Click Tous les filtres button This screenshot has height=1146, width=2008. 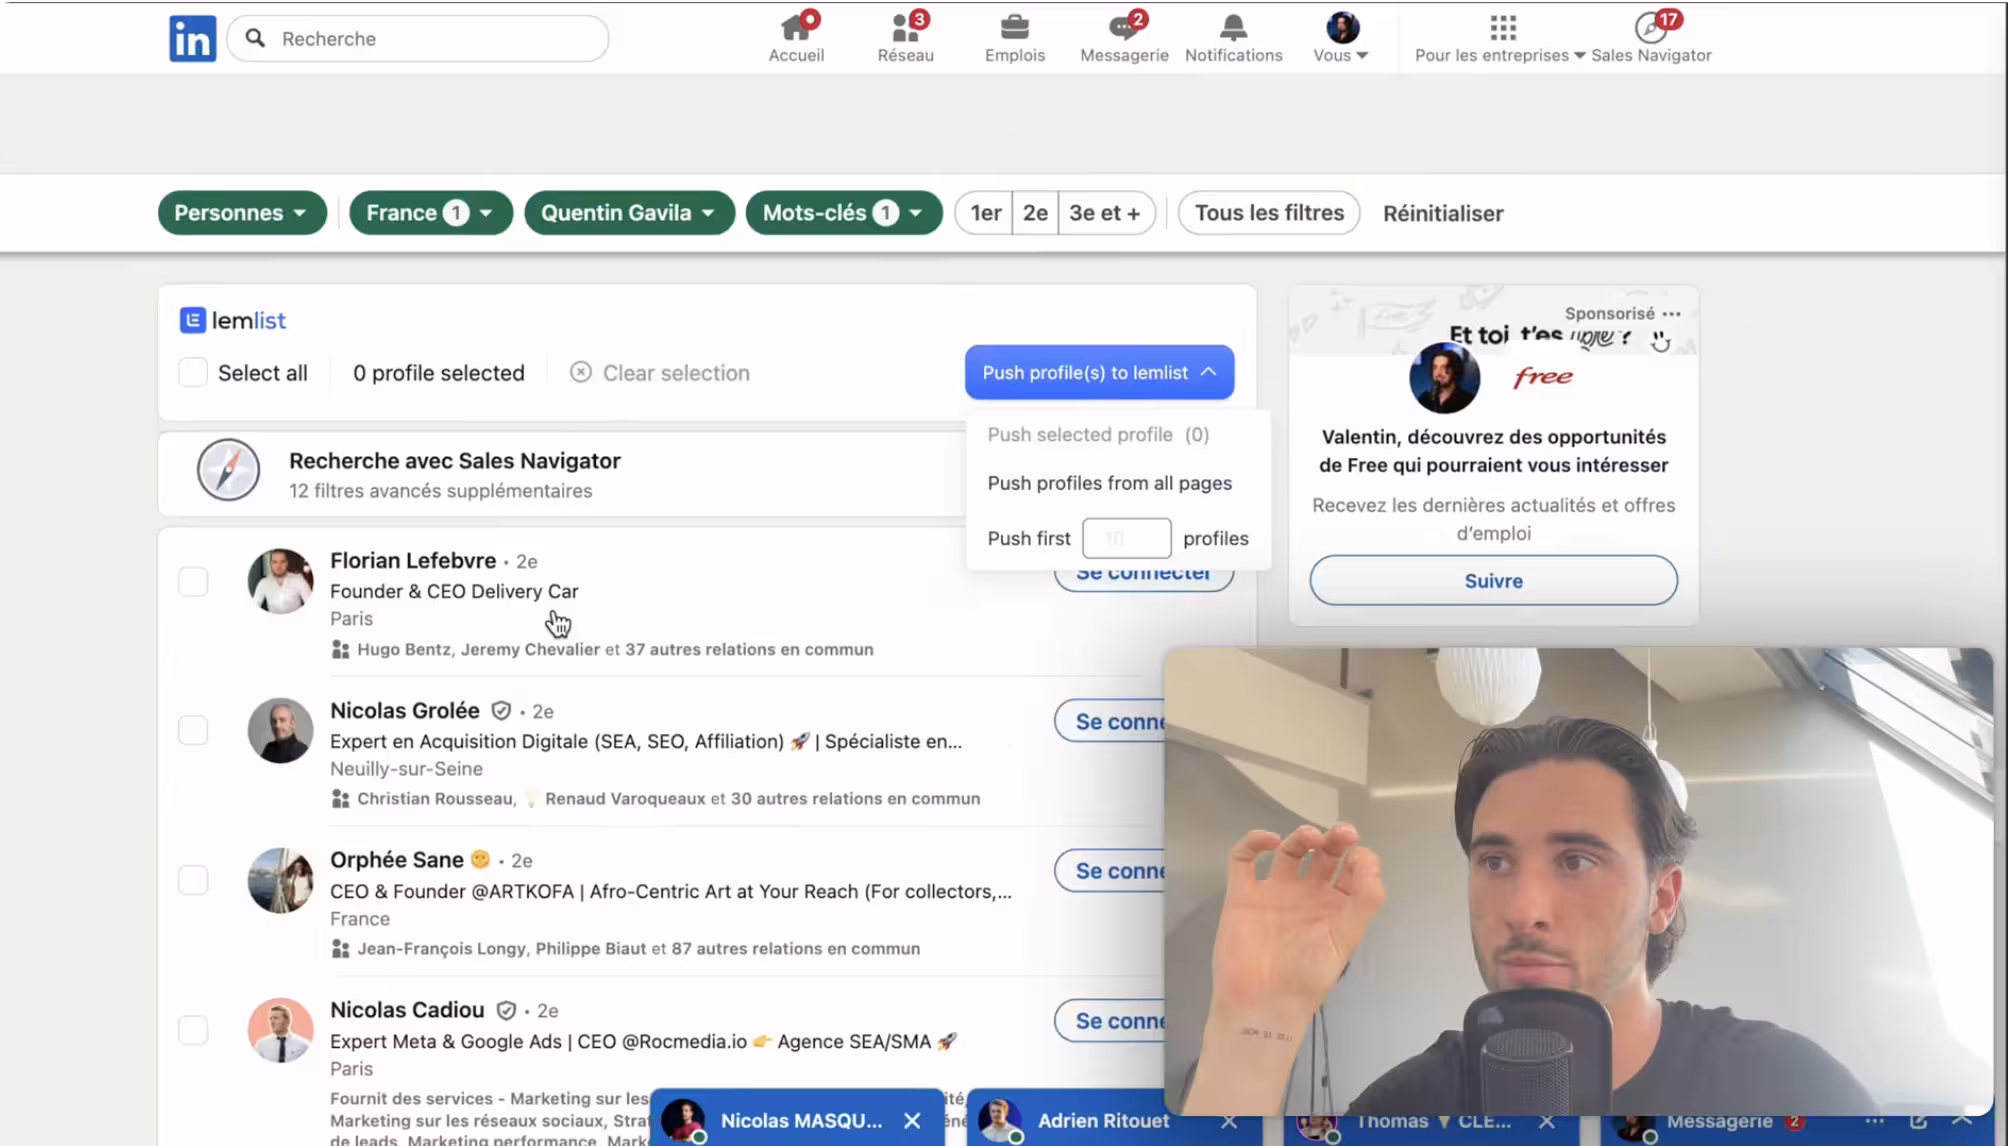1268,213
